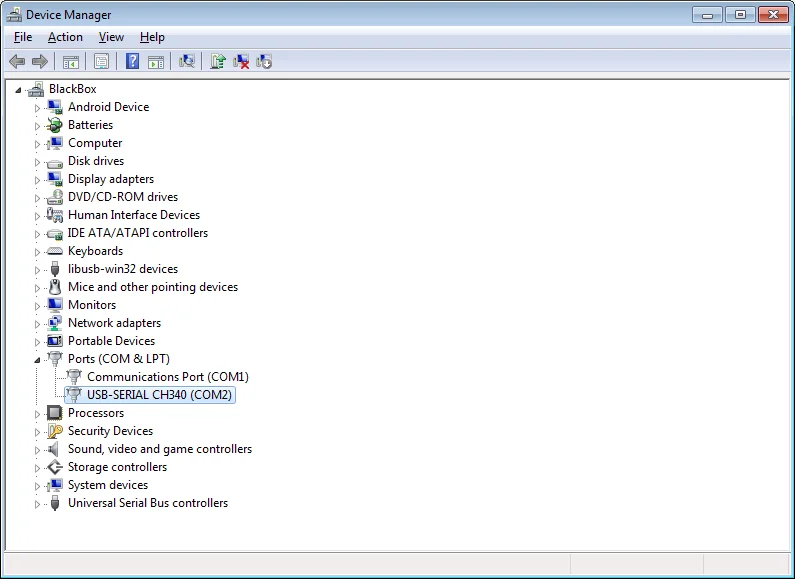Click the Network adapters icon
Screen dimensions: 795x579
(x=55, y=323)
